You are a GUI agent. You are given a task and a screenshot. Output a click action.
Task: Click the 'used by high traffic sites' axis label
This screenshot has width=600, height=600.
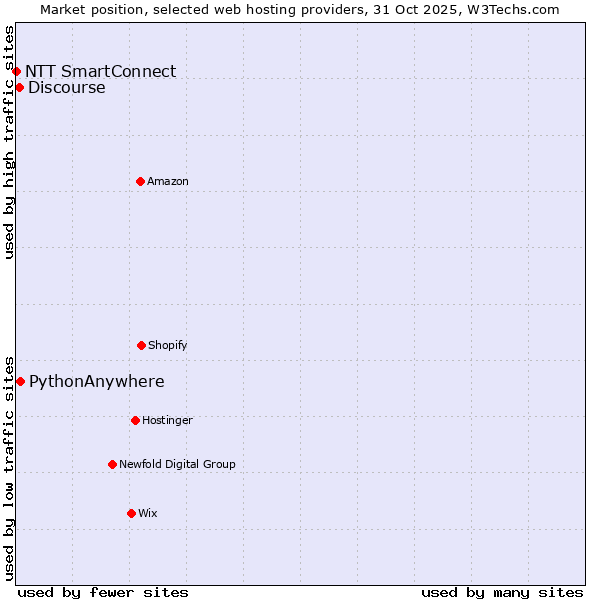[9, 142]
